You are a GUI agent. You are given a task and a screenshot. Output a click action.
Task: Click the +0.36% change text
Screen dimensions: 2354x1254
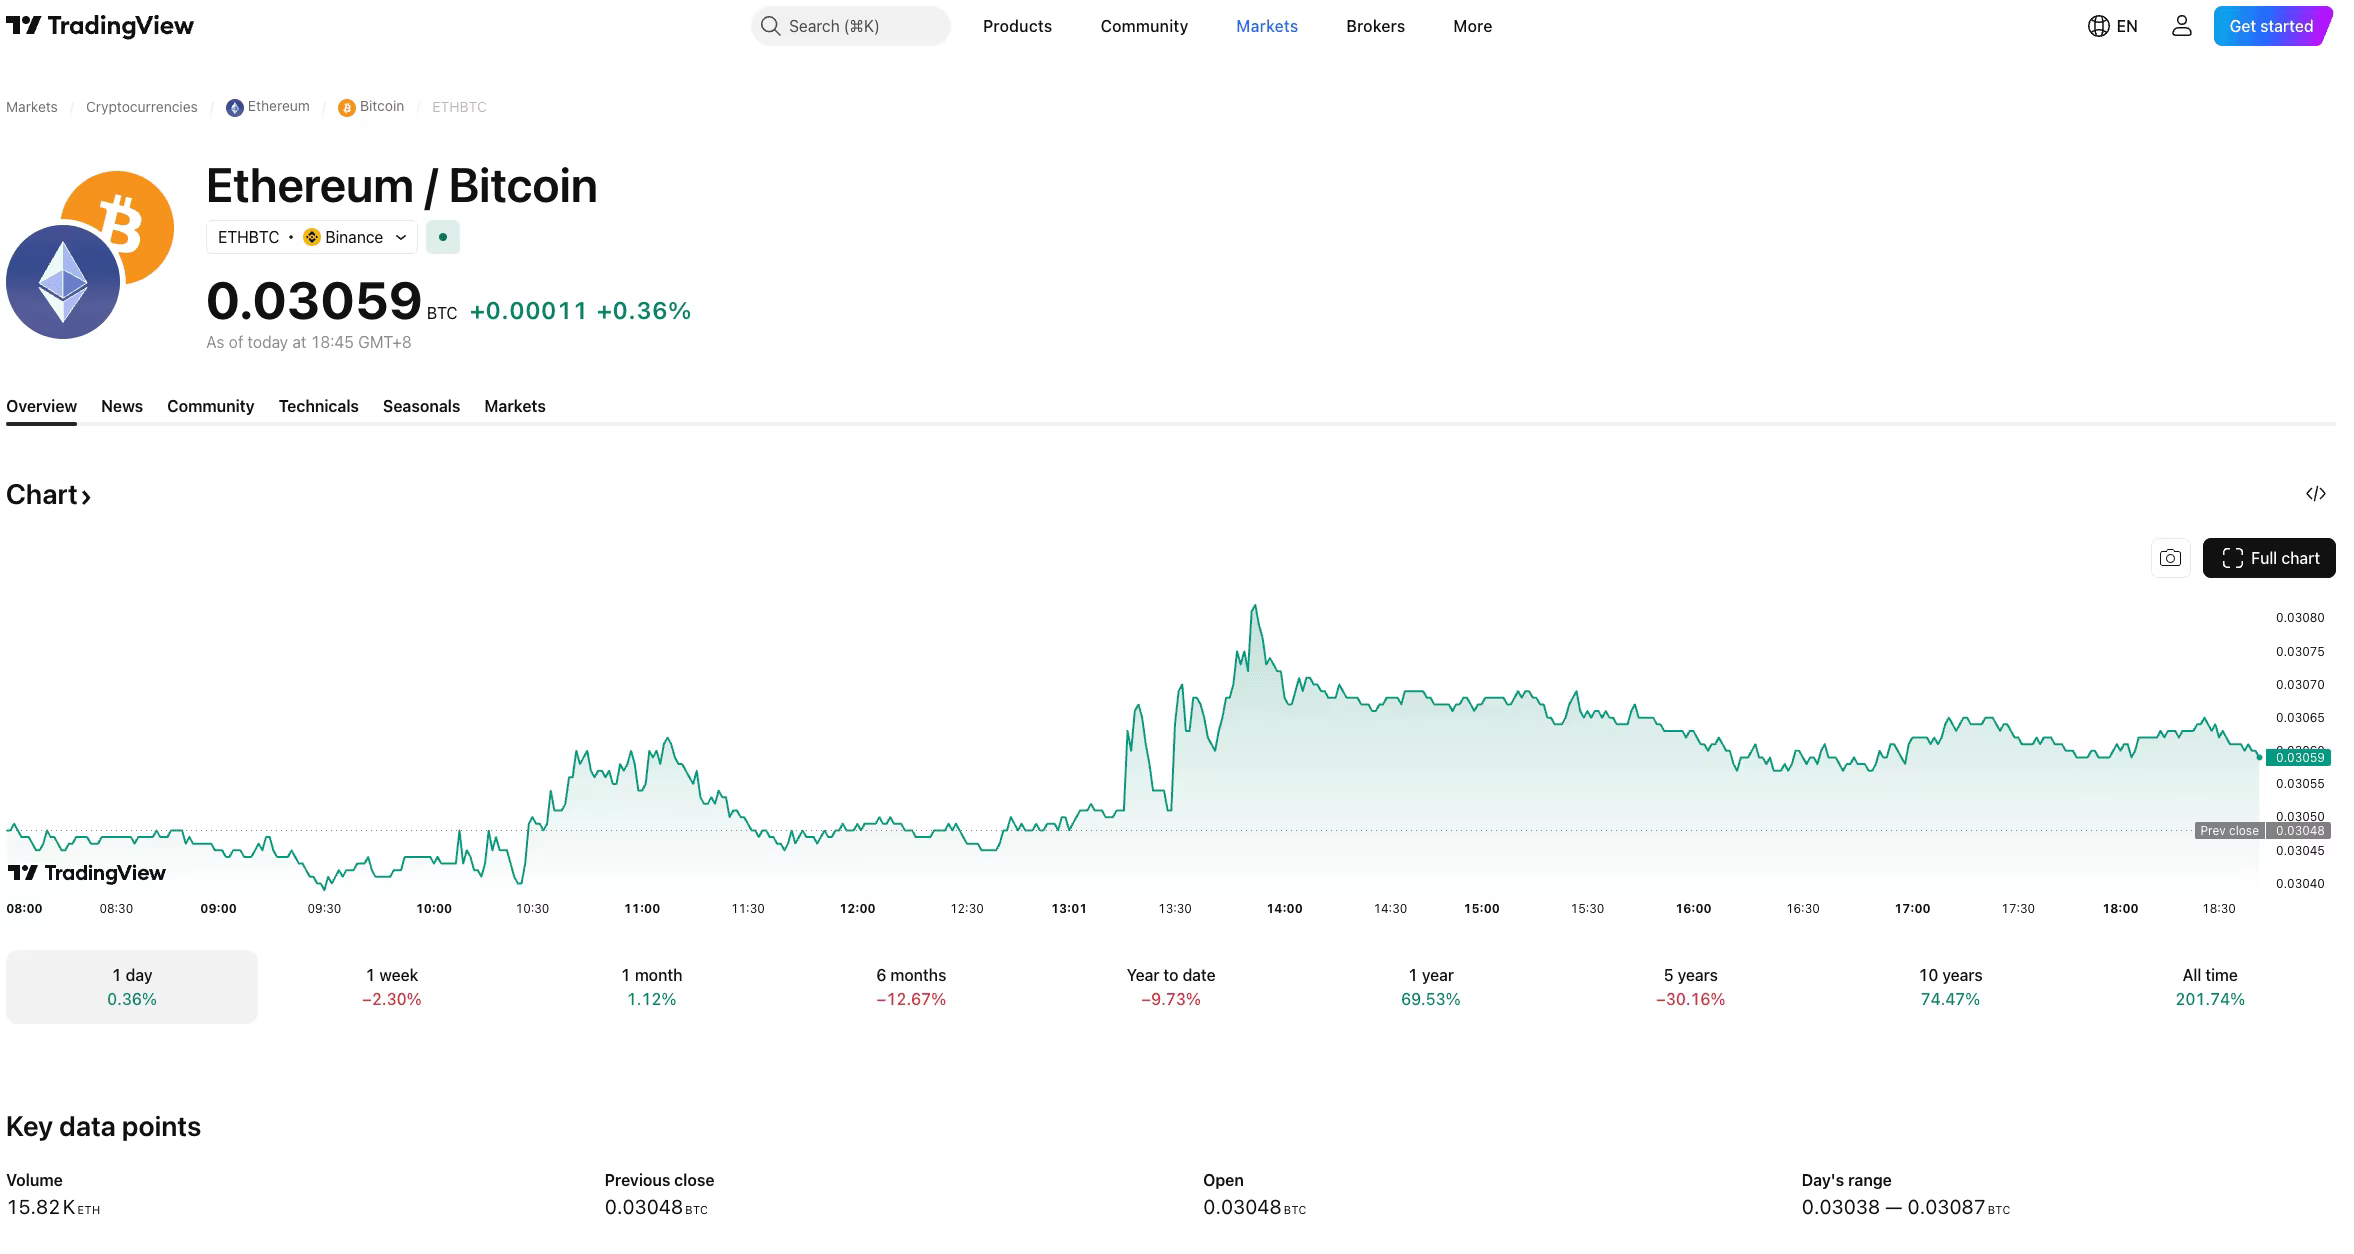pyautogui.click(x=644, y=311)
